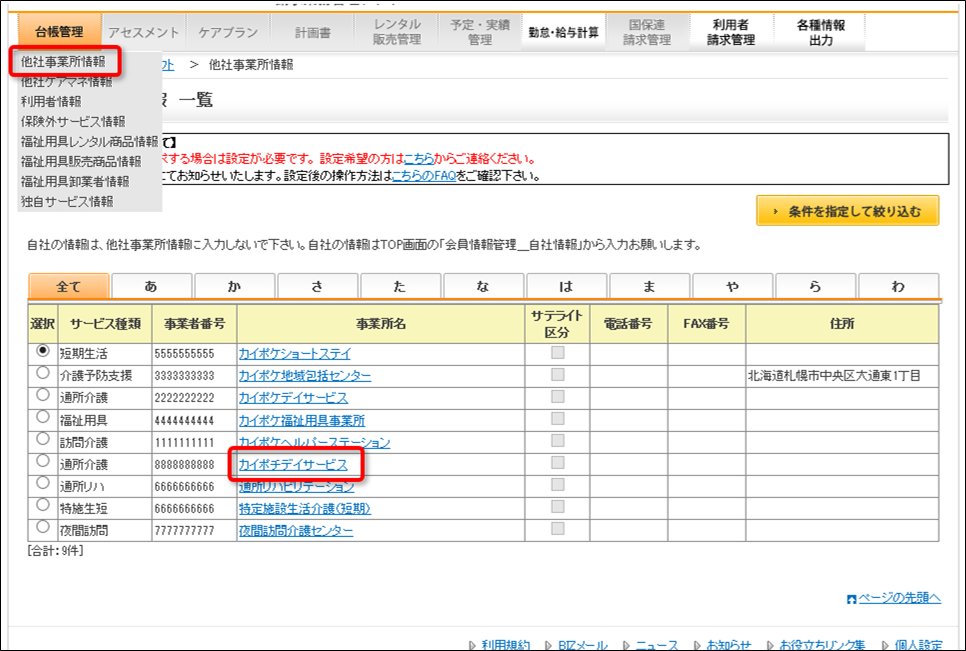The height and width of the screenshot is (651, 966).
Task: Filter the list by た tab
Action: pos(400,286)
